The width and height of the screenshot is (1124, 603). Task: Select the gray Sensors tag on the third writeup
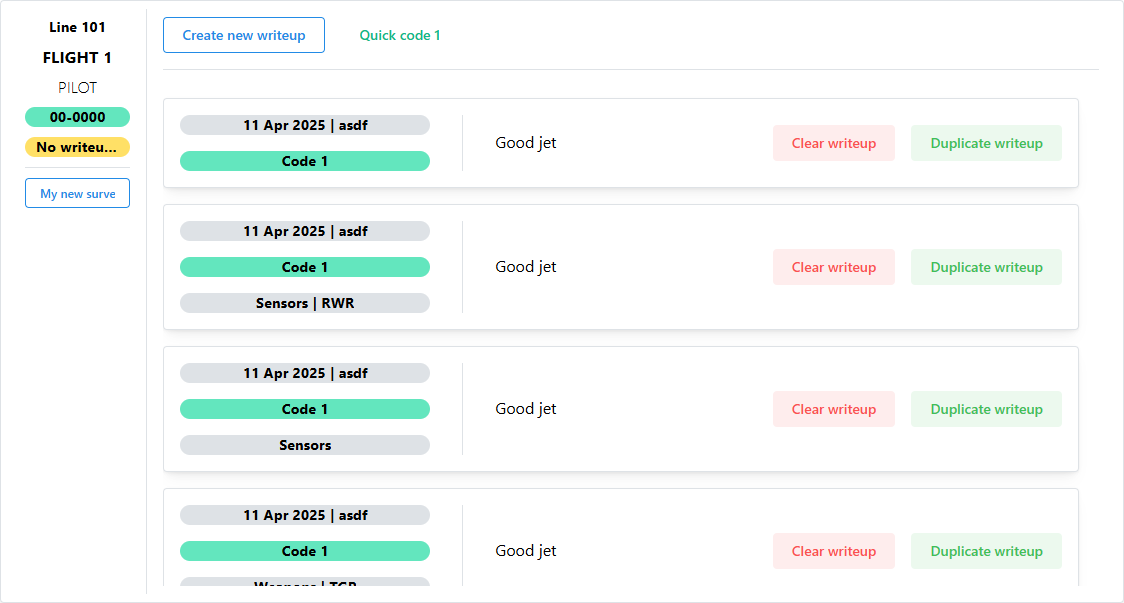click(305, 445)
